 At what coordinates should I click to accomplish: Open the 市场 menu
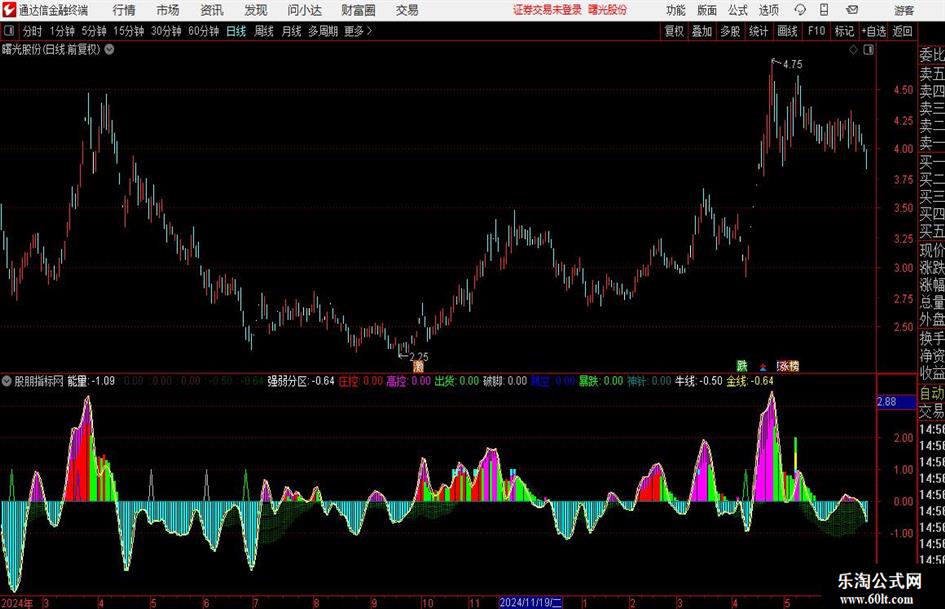[168, 10]
